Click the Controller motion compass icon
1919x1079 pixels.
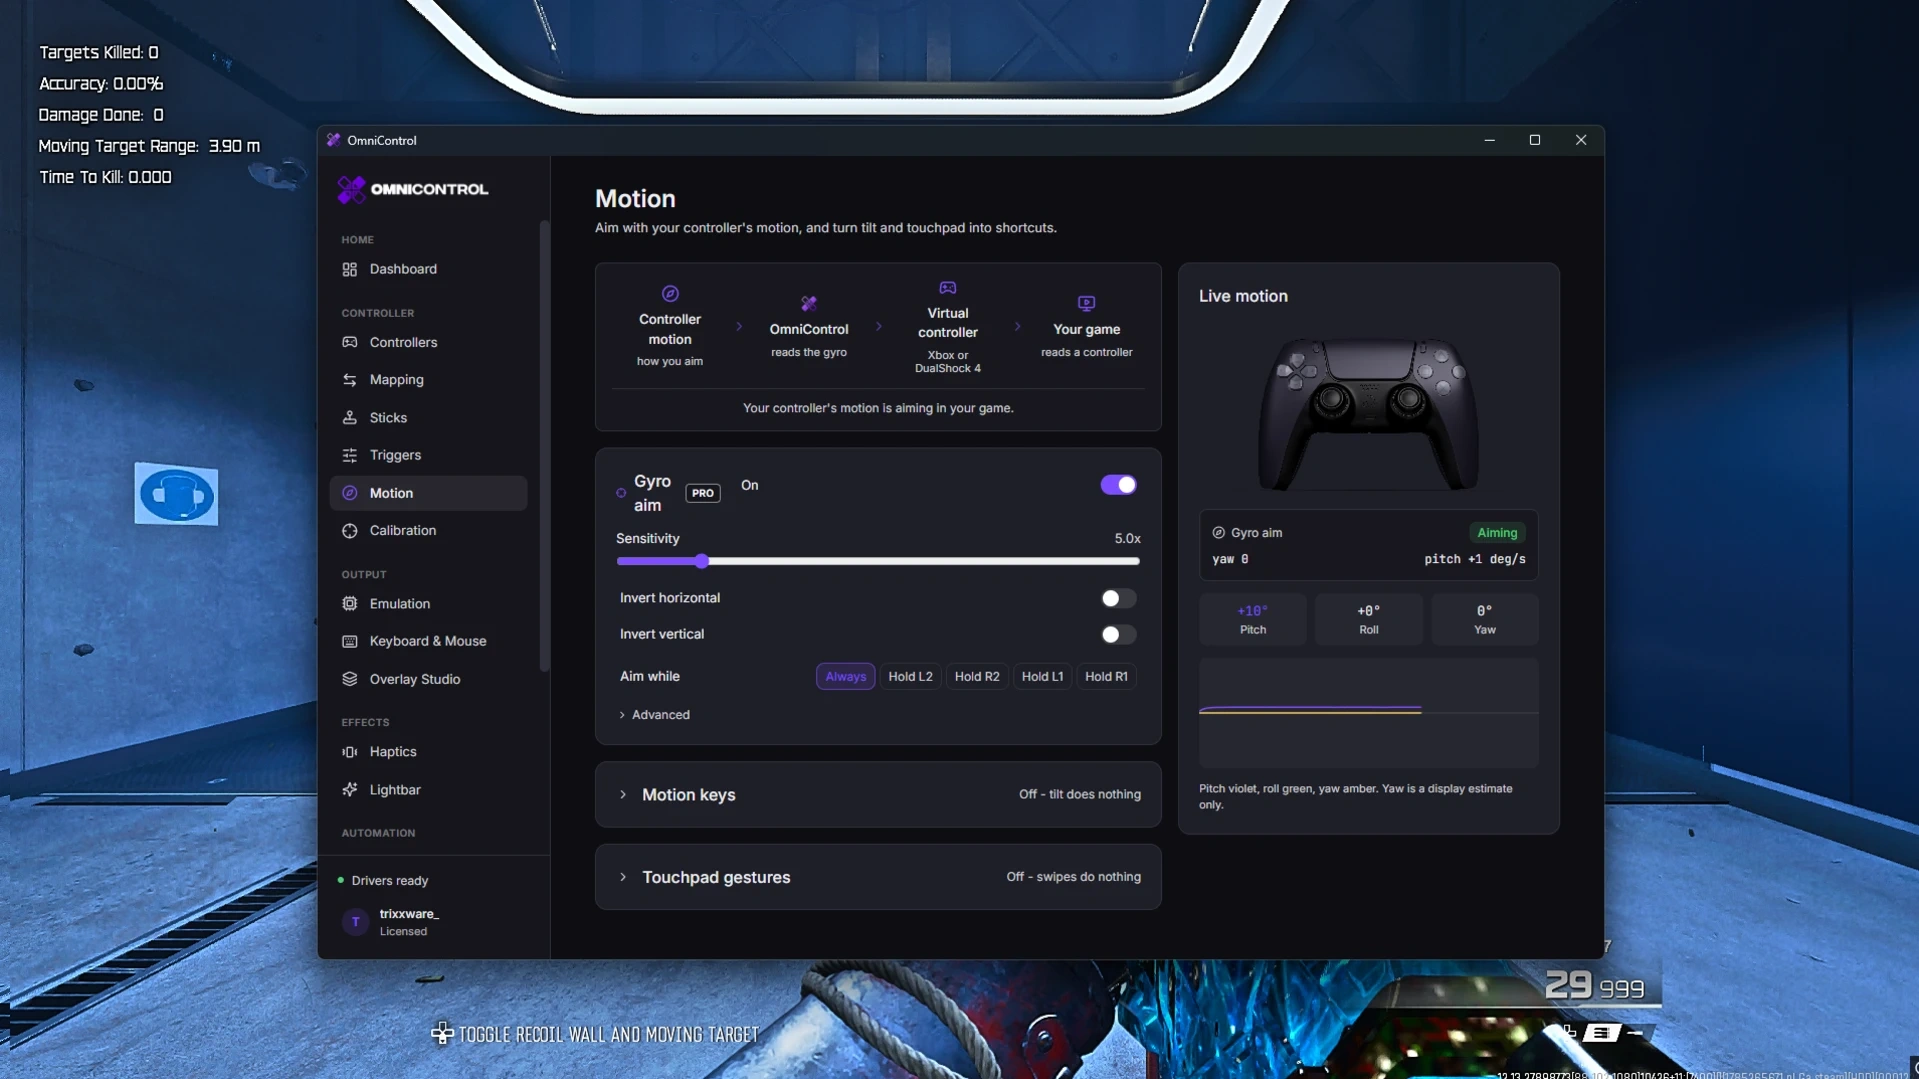[x=670, y=293]
